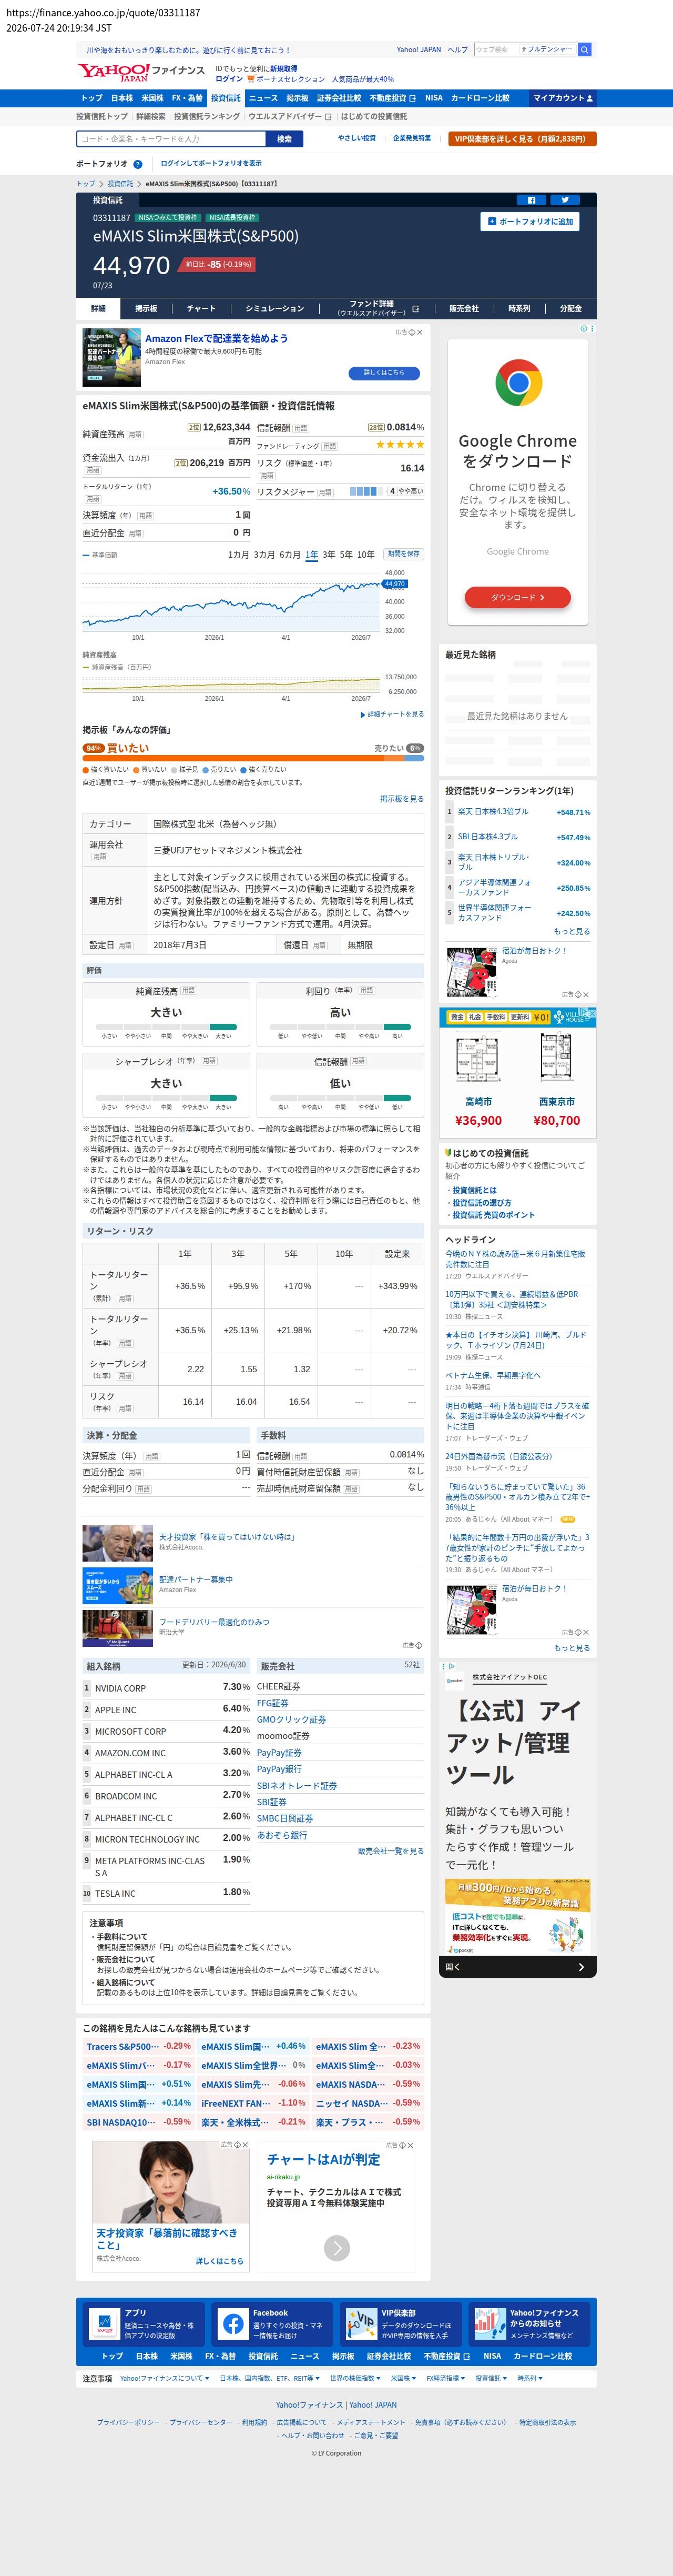Click 期間を保存 to save chart period

[404, 554]
